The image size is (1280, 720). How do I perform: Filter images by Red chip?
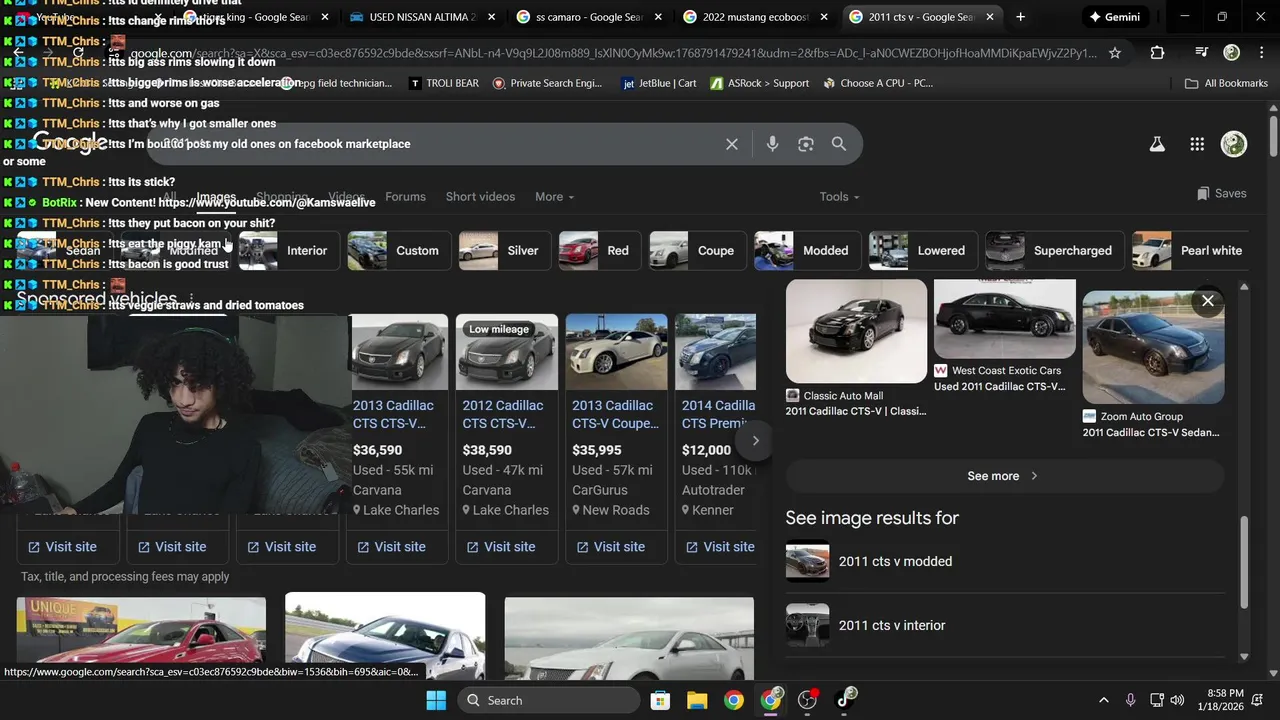[x=600, y=251]
